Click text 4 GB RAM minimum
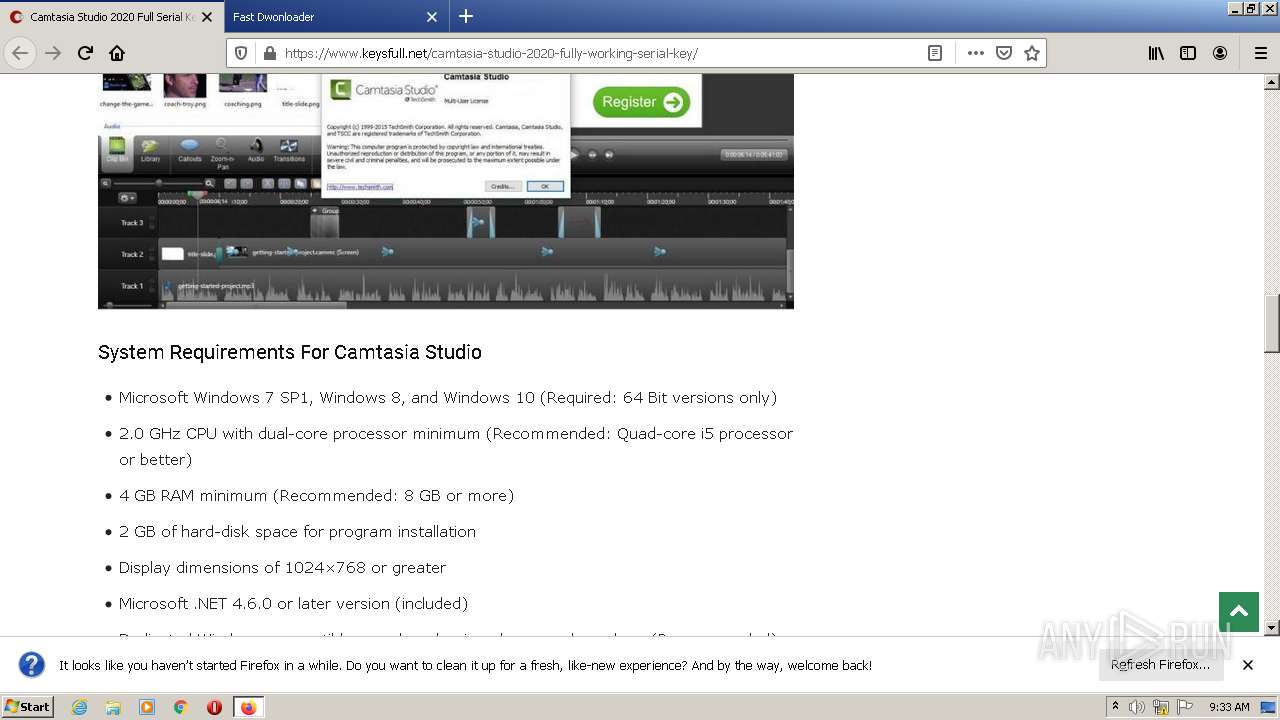Viewport: 1280px width, 720px height. coord(195,496)
